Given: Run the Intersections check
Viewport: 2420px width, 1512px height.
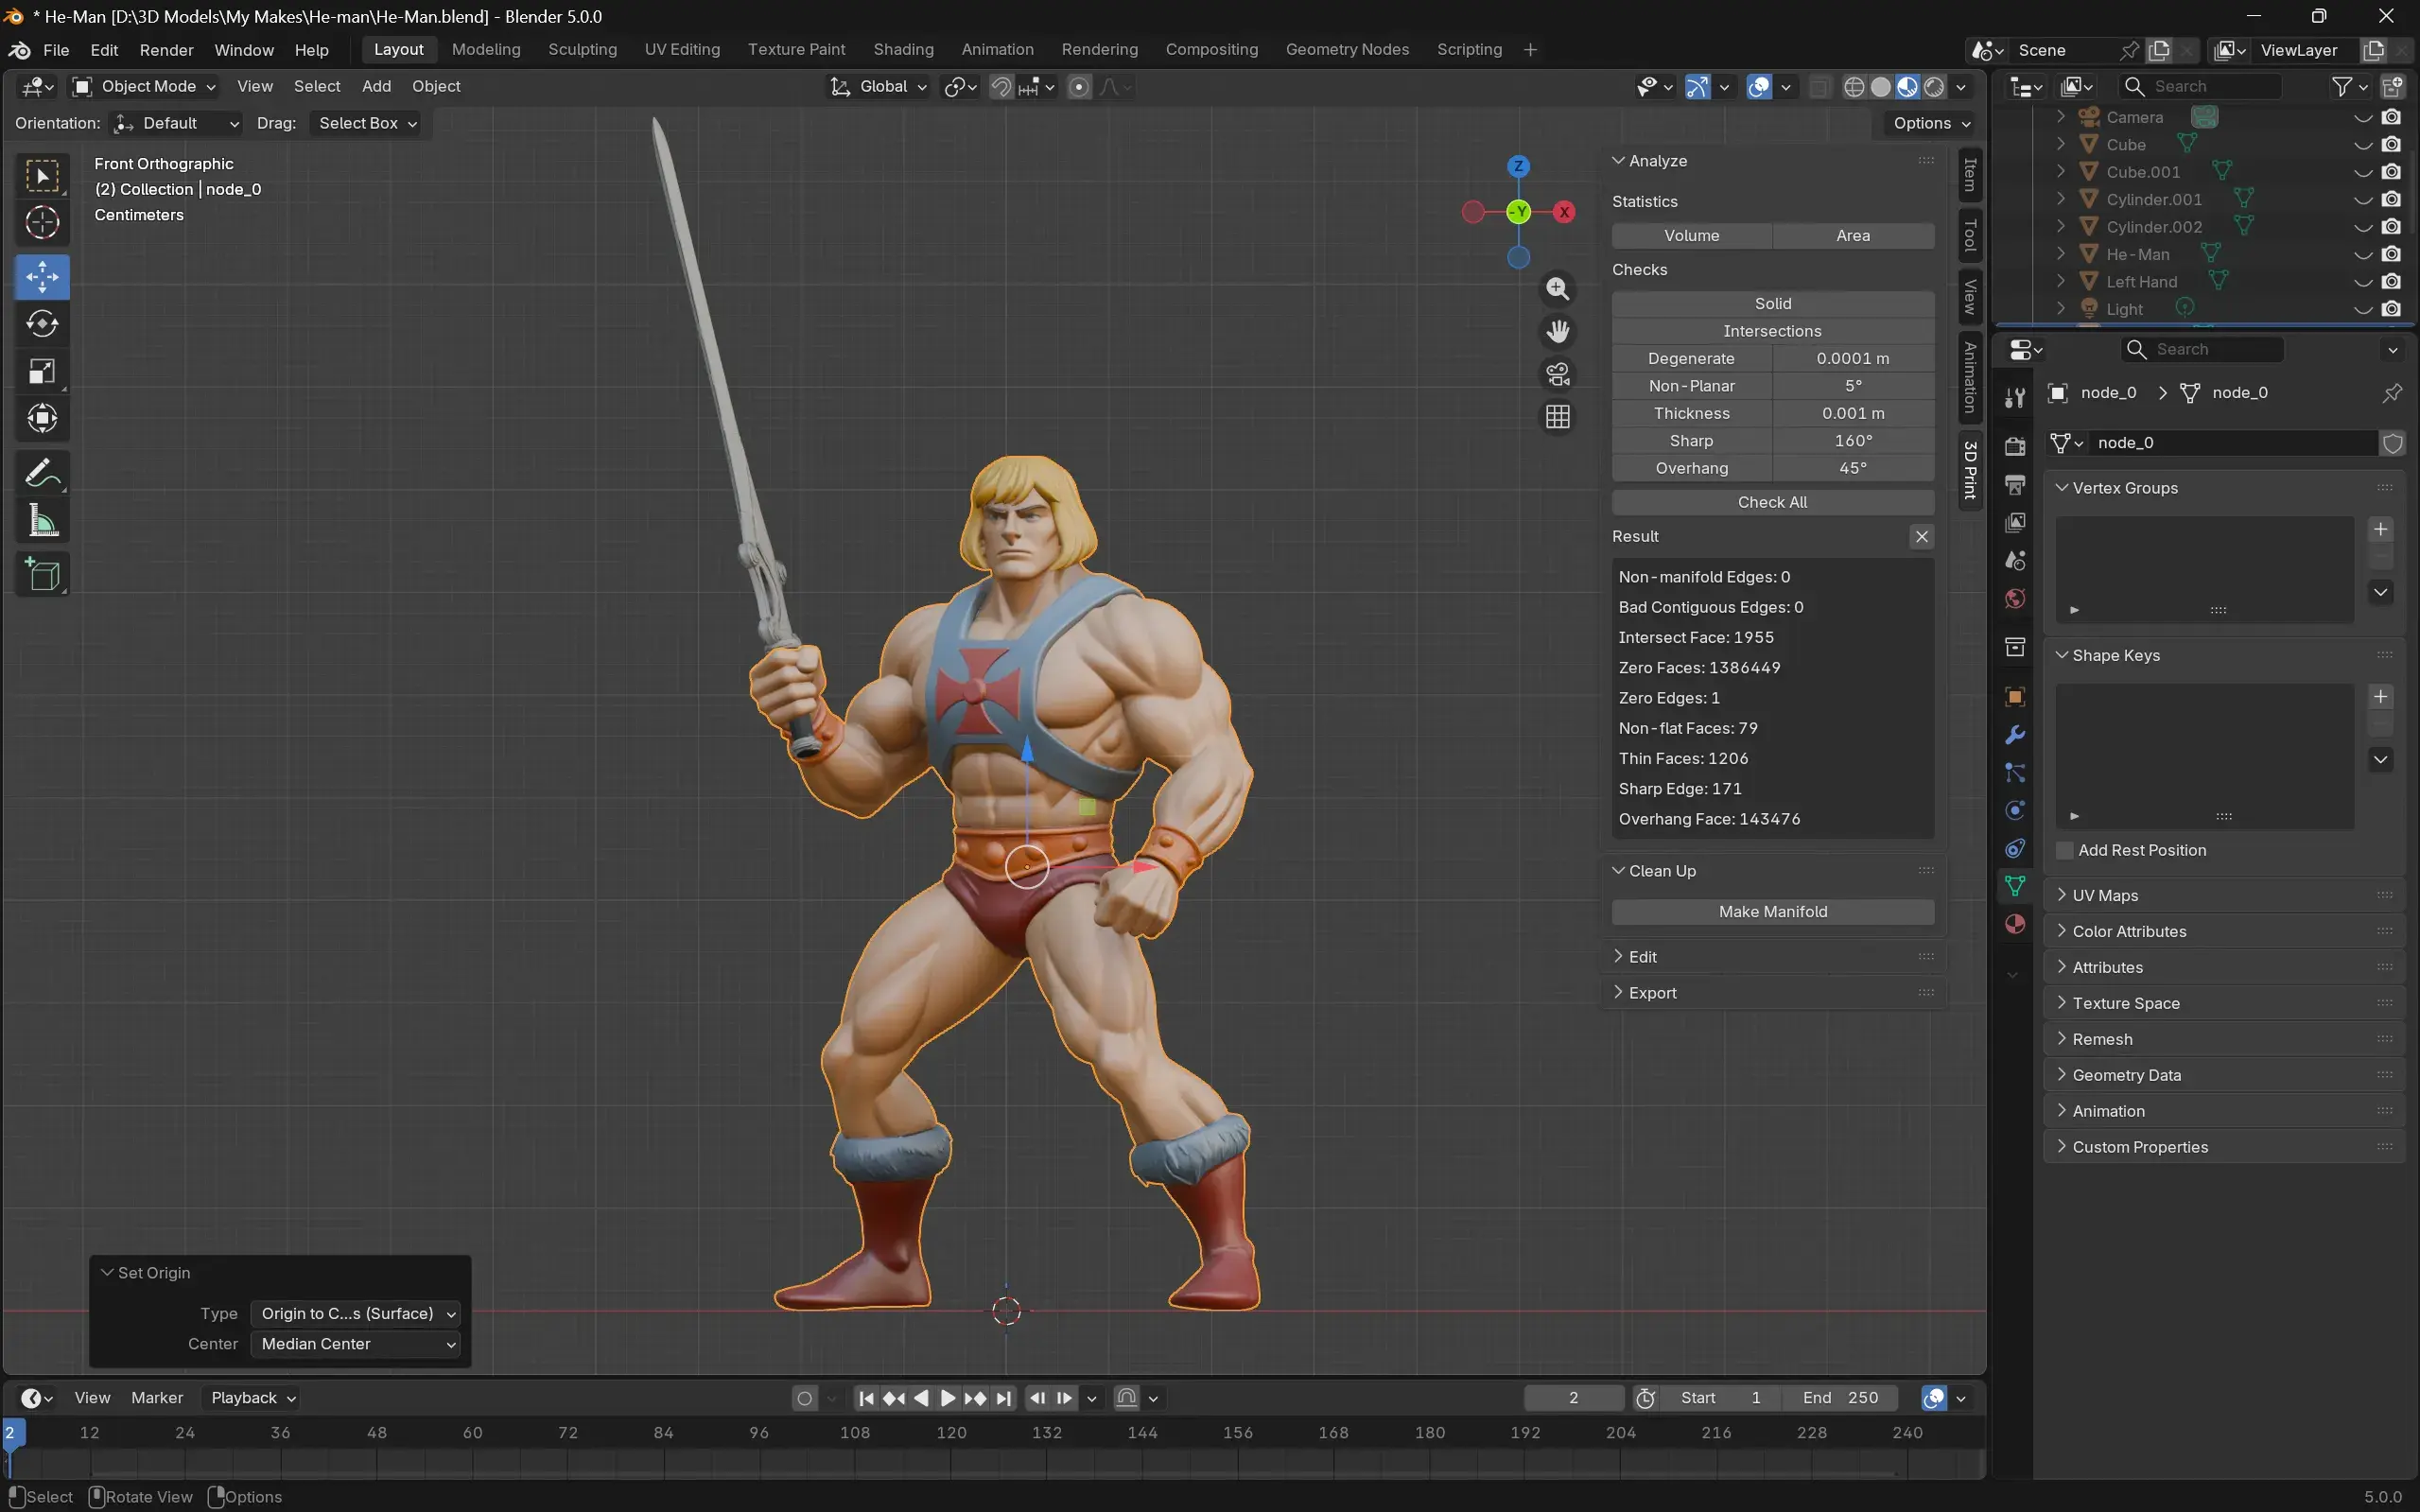Looking at the screenshot, I should point(1772,331).
